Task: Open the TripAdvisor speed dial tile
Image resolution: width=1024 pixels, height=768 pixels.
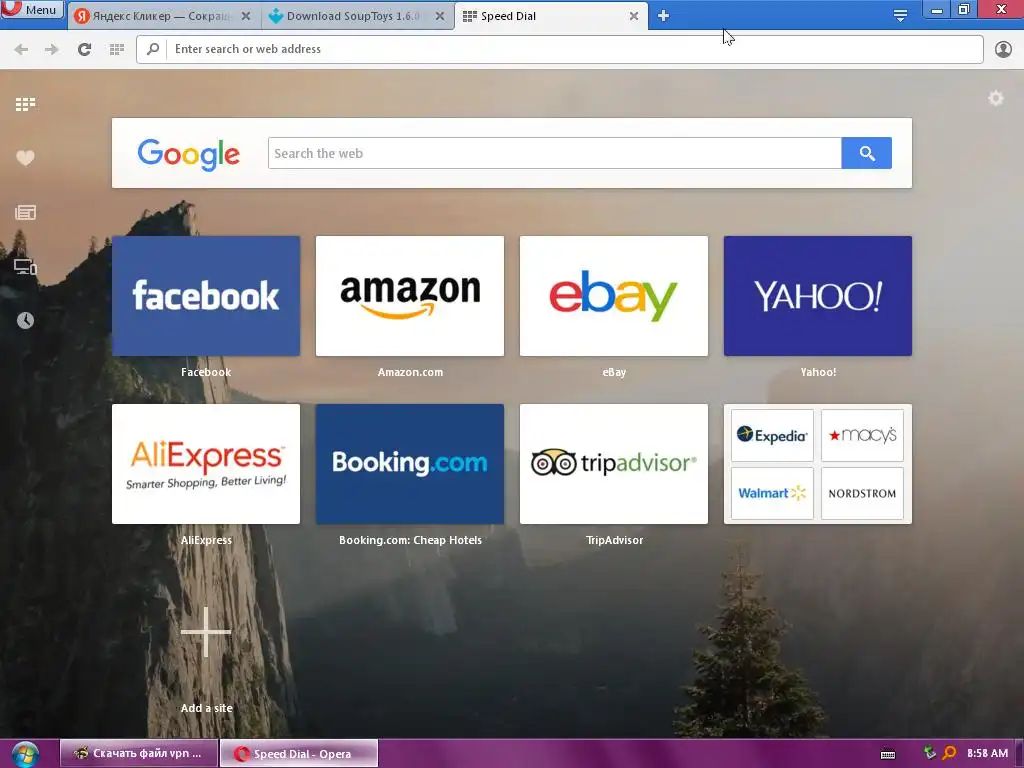Action: click(x=614, y=464)
